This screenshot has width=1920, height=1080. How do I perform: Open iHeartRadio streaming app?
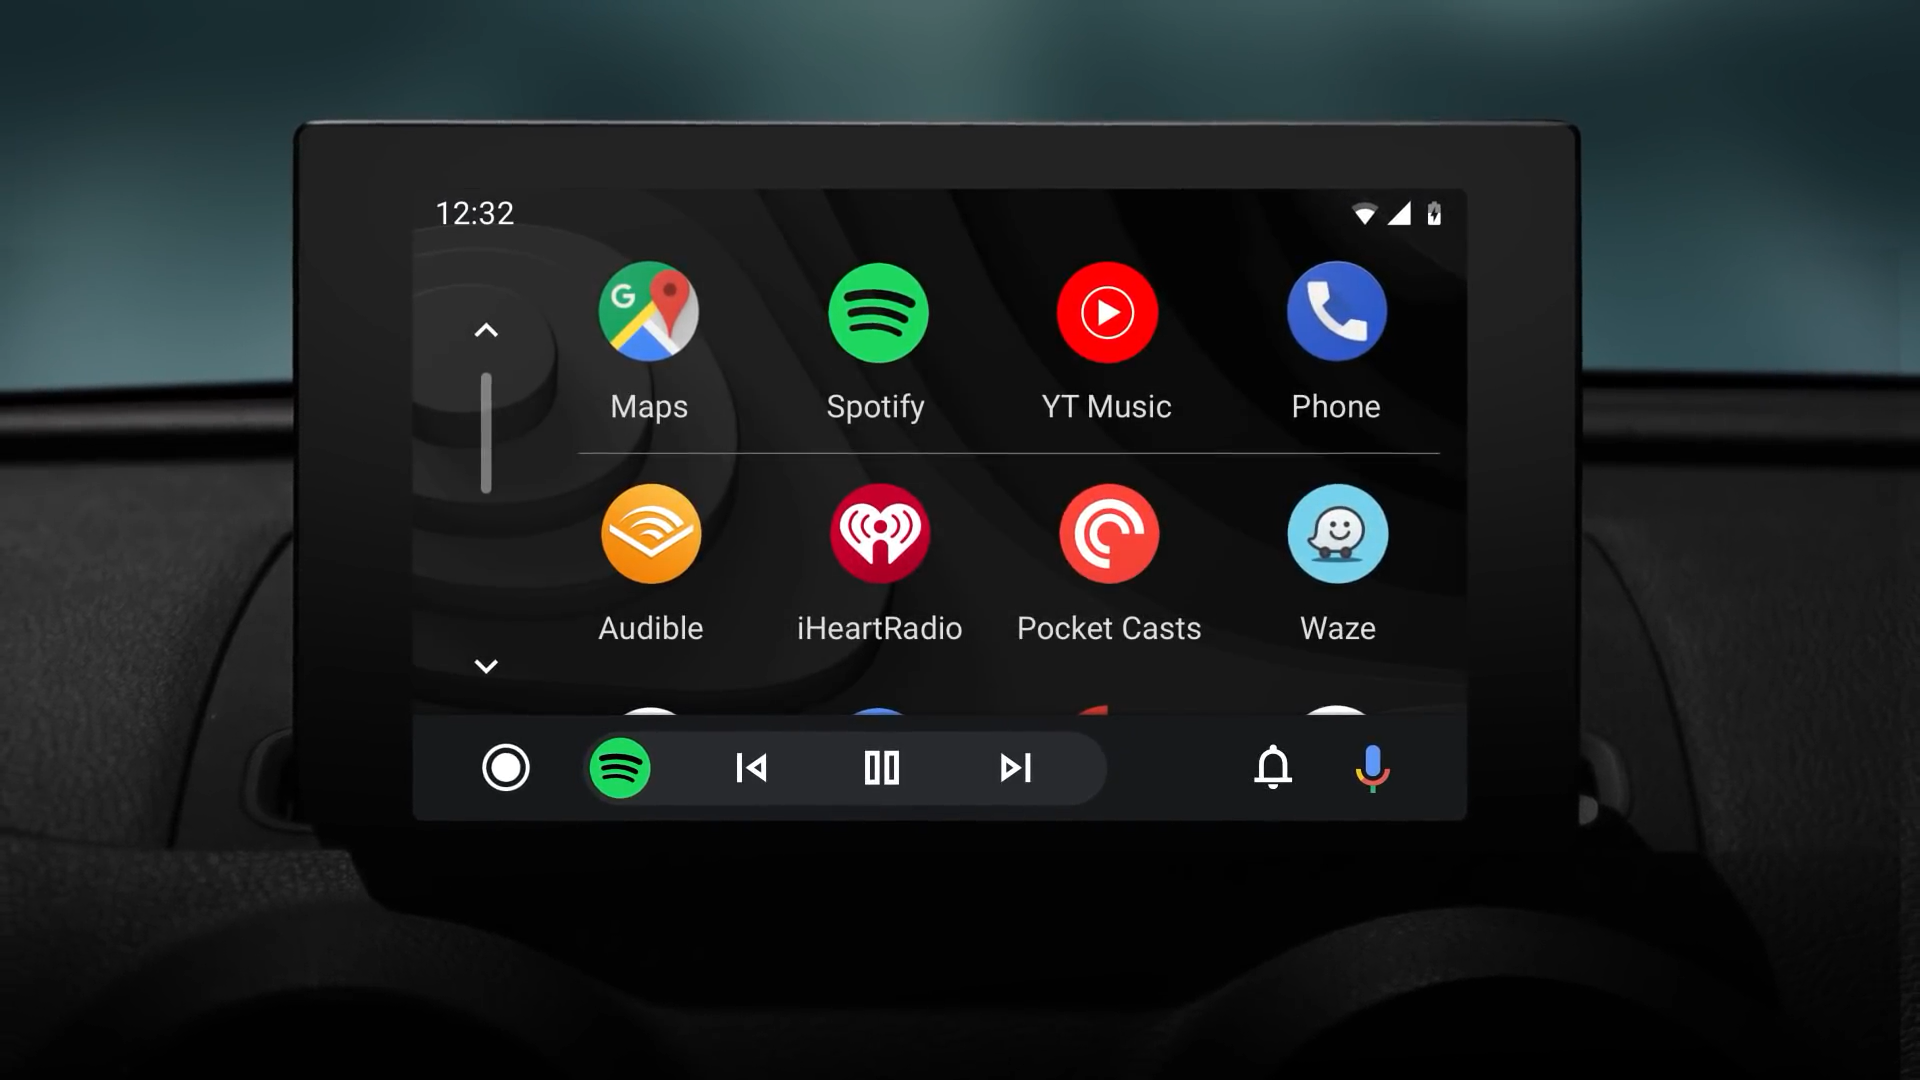880,533
